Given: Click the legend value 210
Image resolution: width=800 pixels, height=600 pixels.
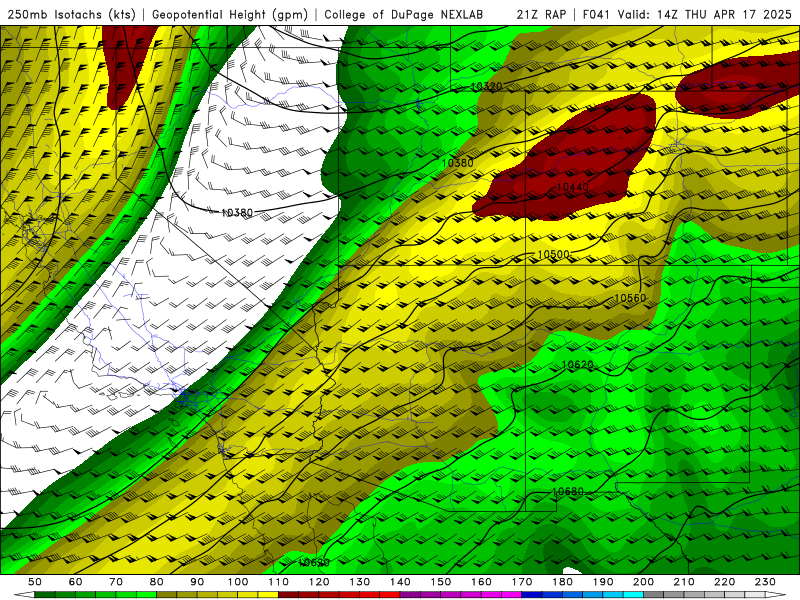Looking at the screenshot, I should point(684,582).
